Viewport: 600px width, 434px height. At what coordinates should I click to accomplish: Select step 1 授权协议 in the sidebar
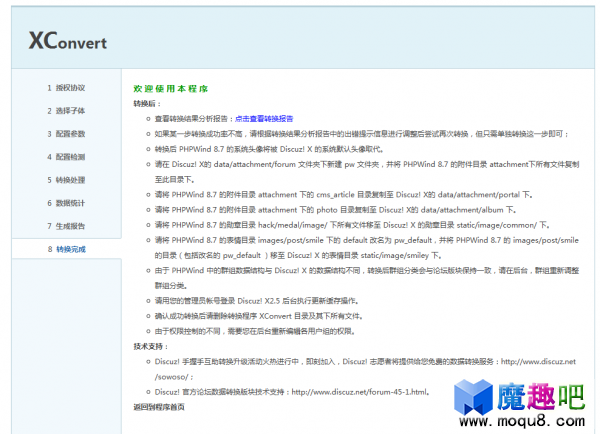[66, 88]
